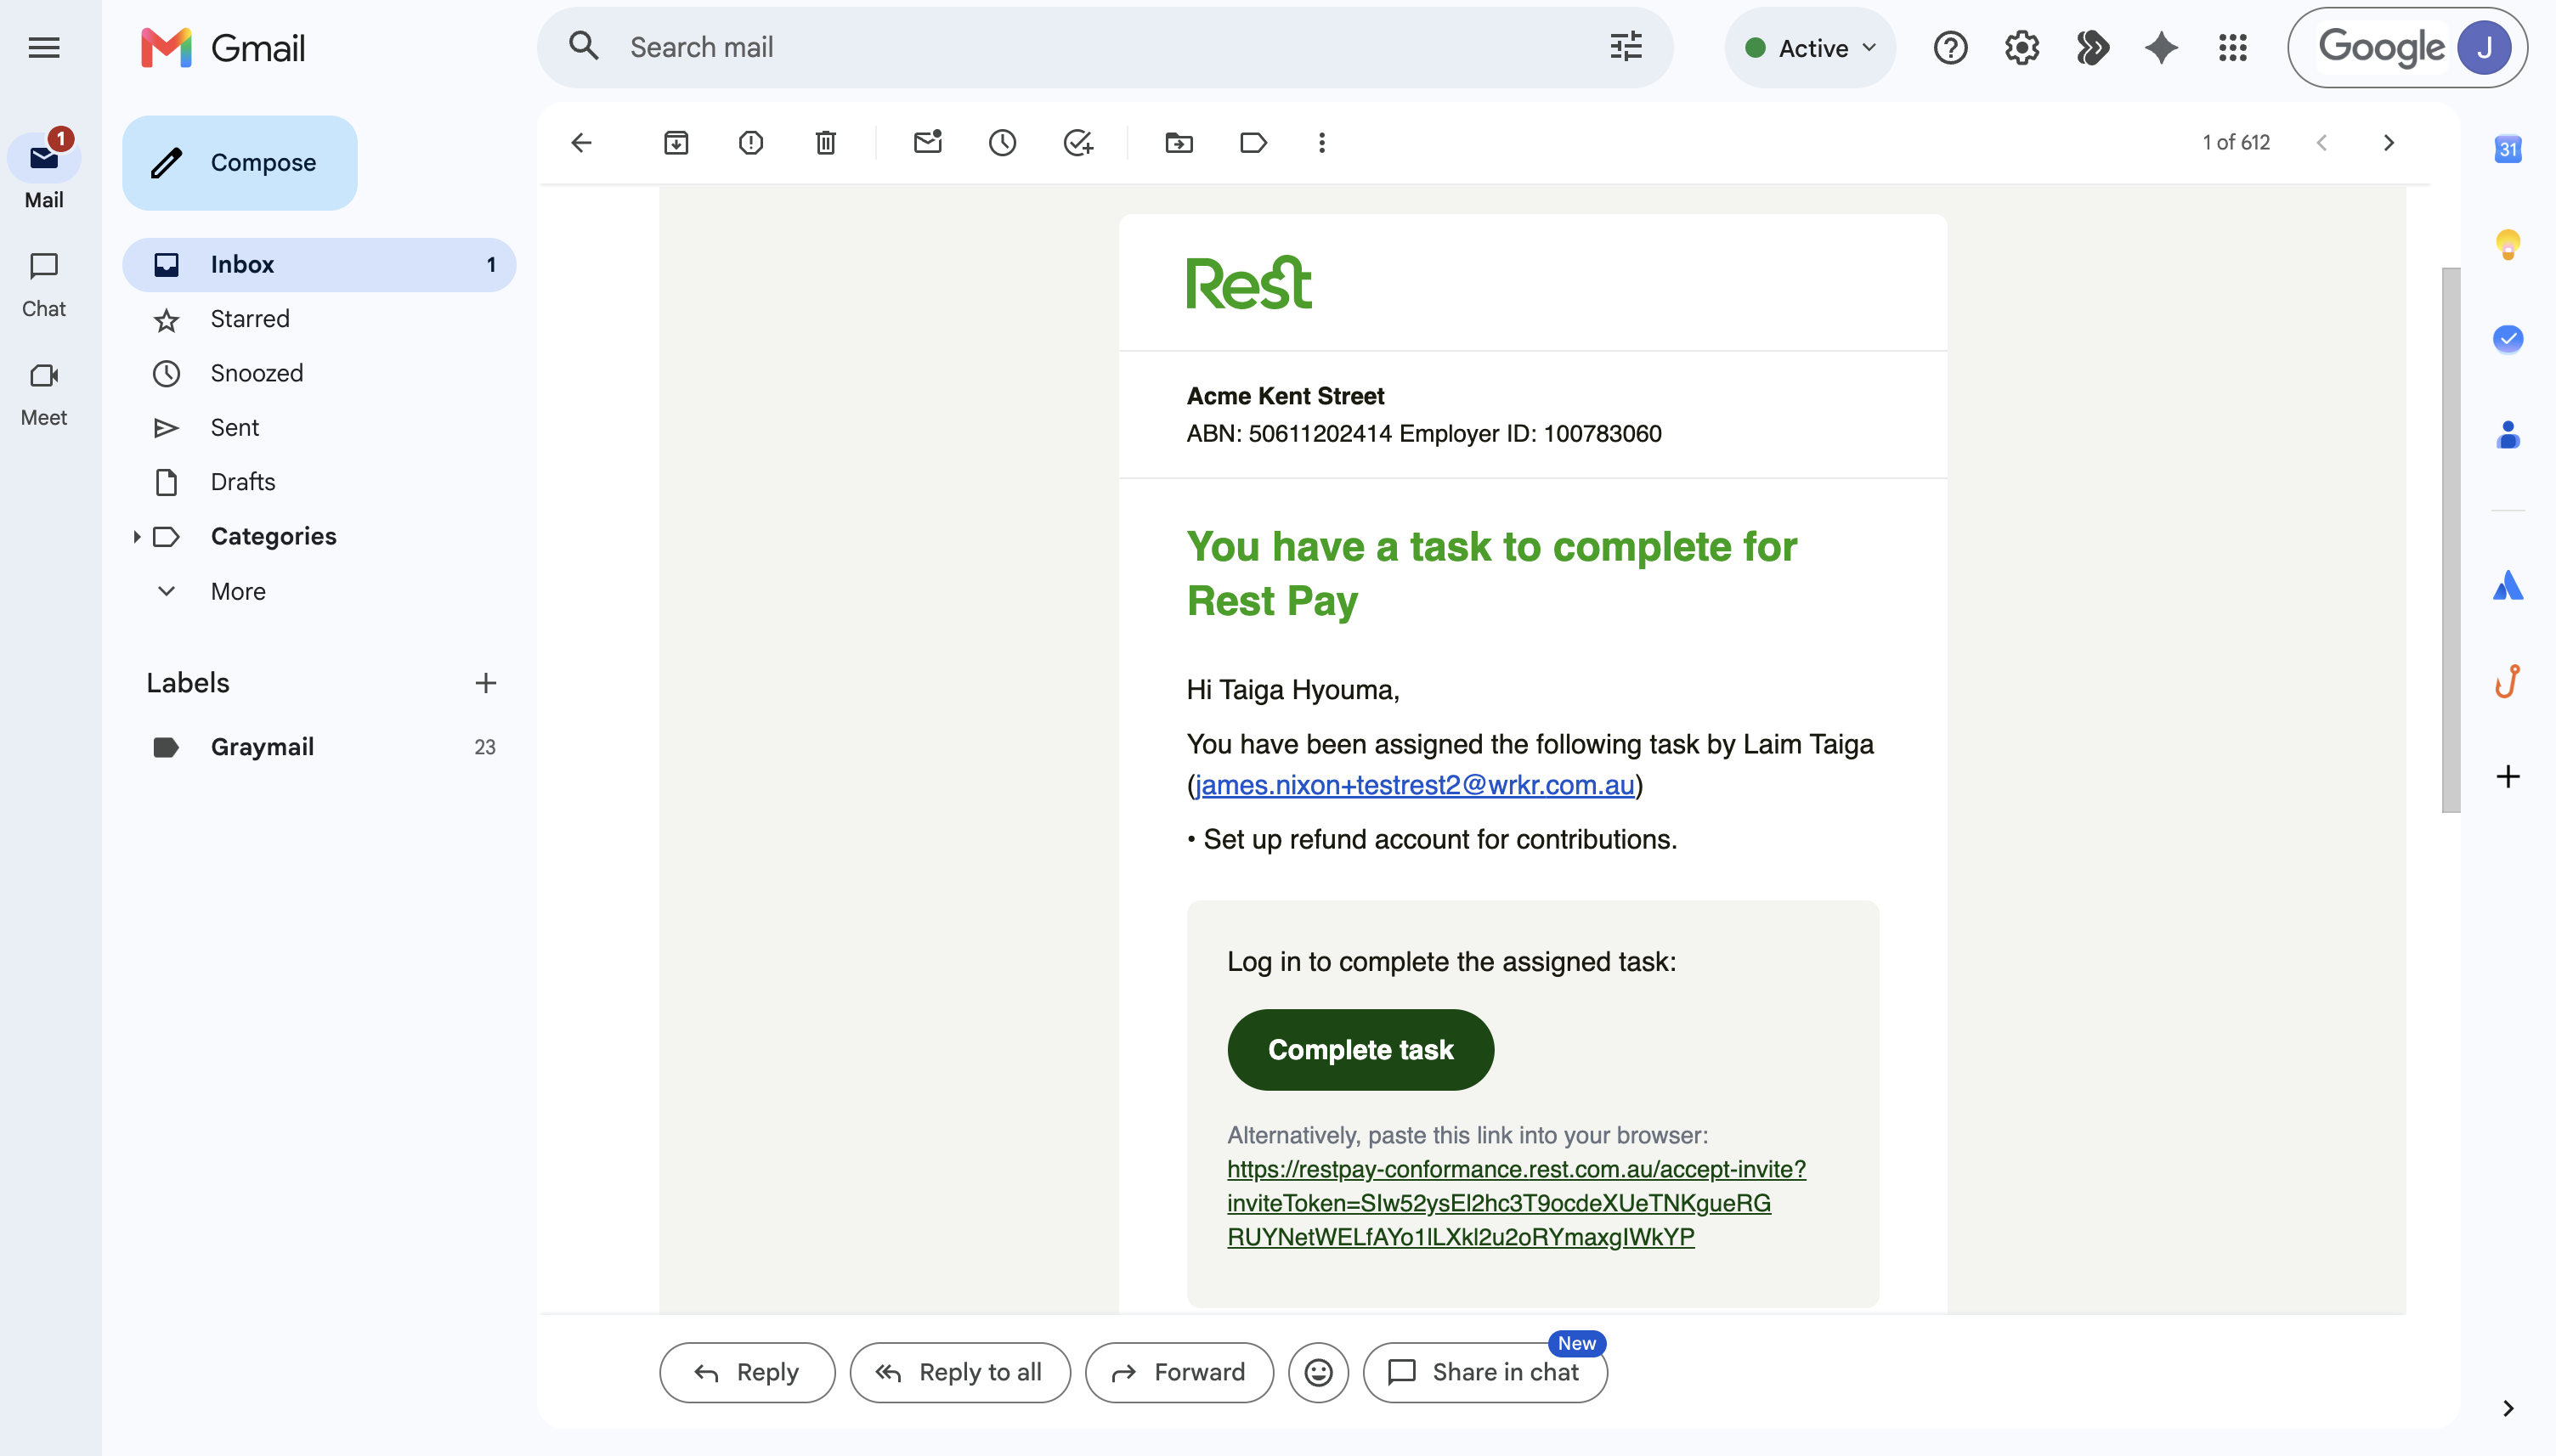Viewport: 2556px width, 1456px height.
Task: Open the Labels tag icon in toolbar
Action: pyautogui.click(x=1253, y=143)
